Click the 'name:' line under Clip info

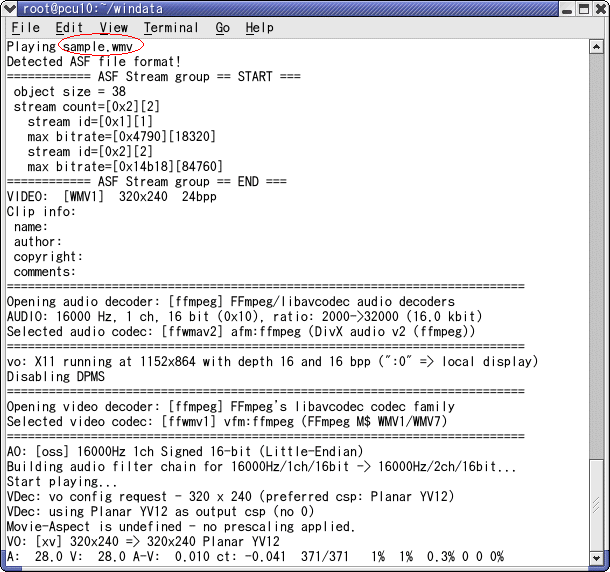(31, 226)
